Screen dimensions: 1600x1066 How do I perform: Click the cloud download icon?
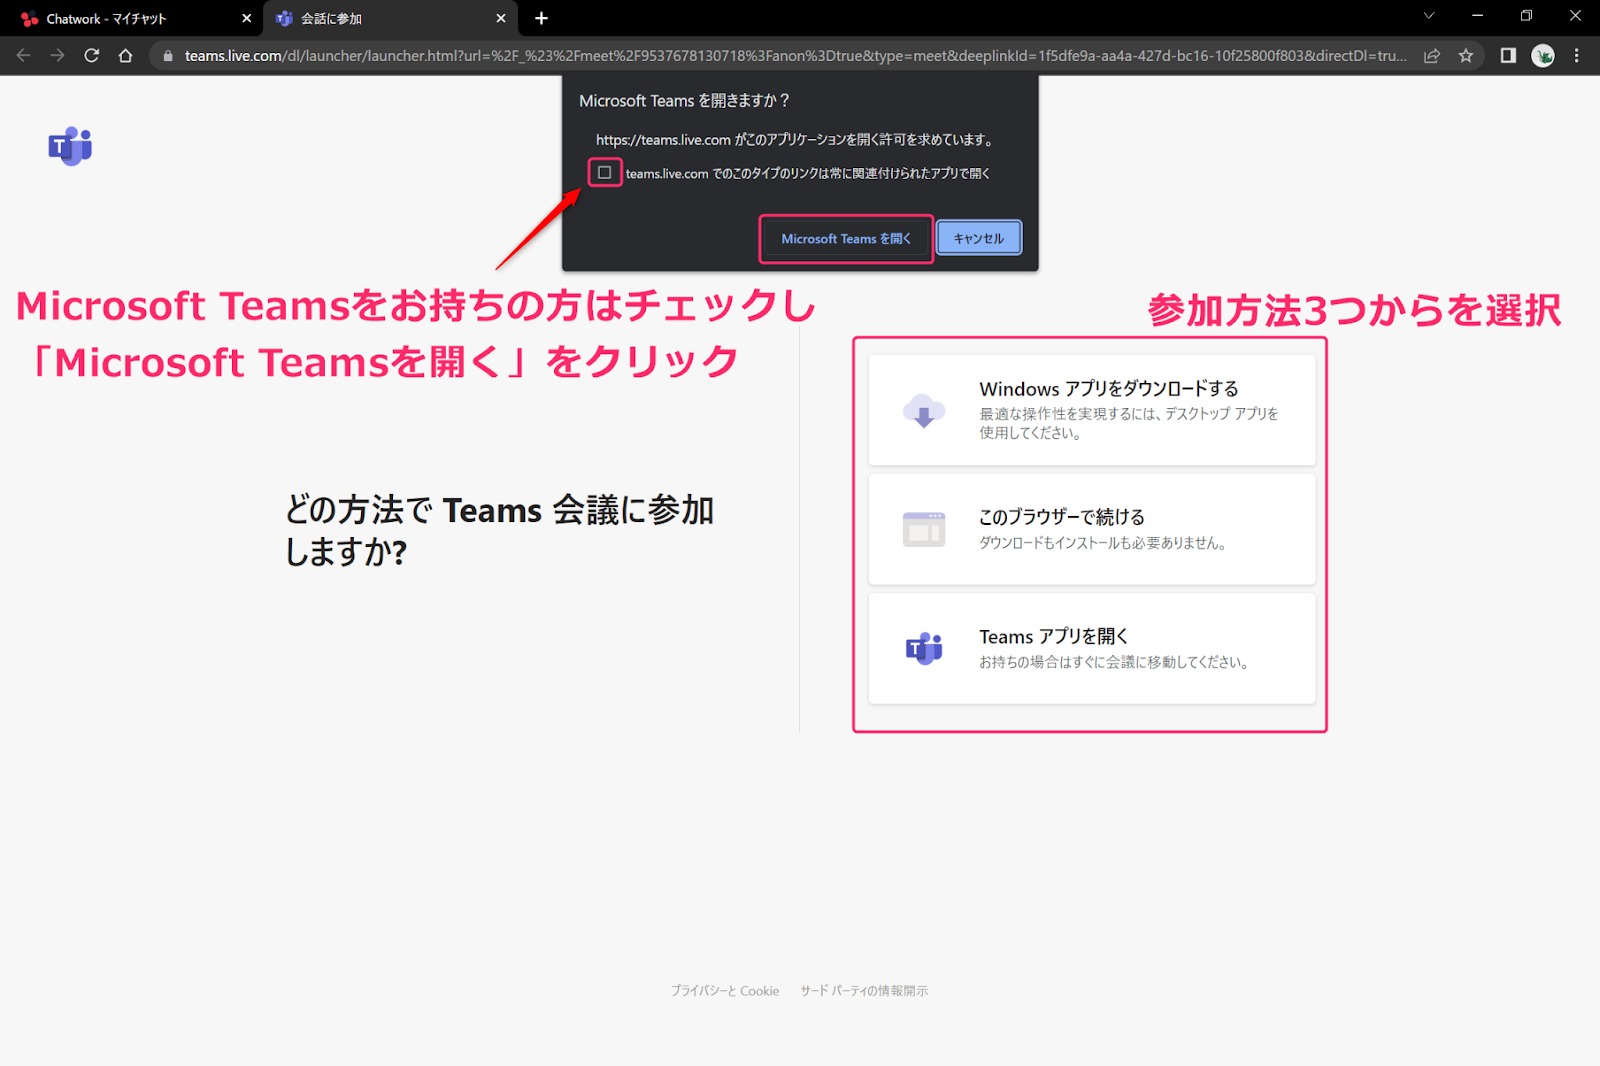(924, 410)
